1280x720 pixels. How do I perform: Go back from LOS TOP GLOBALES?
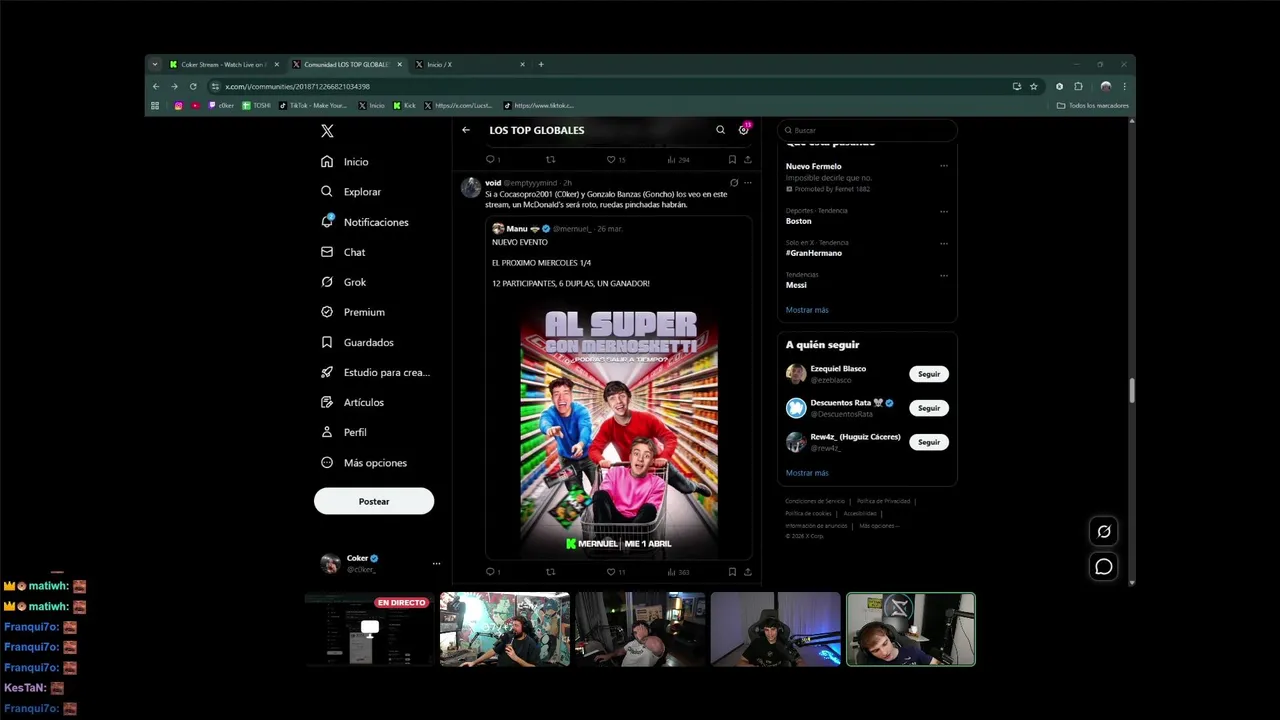[466, 130]
